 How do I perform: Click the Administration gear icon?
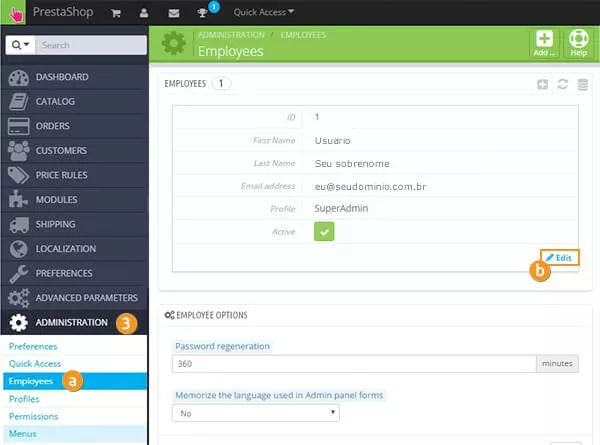click(x=18, y=323)
